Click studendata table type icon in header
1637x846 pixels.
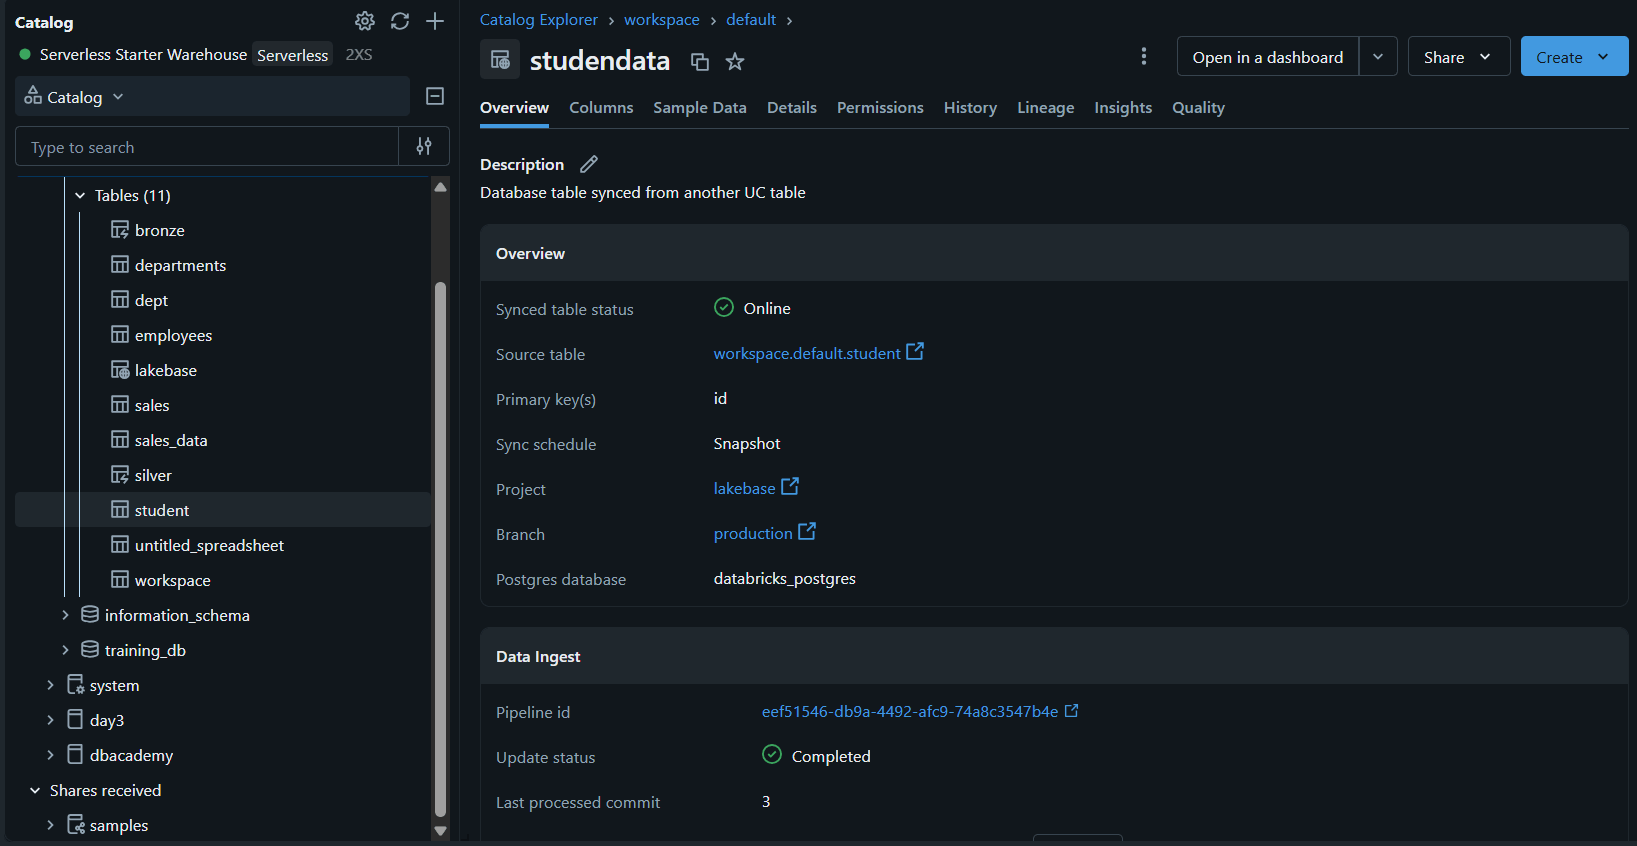[x=500, y=60]
